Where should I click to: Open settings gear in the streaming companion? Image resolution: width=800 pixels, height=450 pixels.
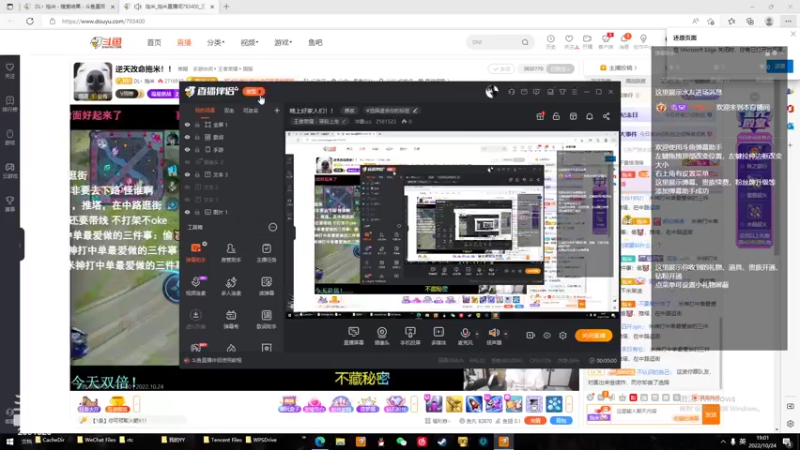tap(563, 335)
